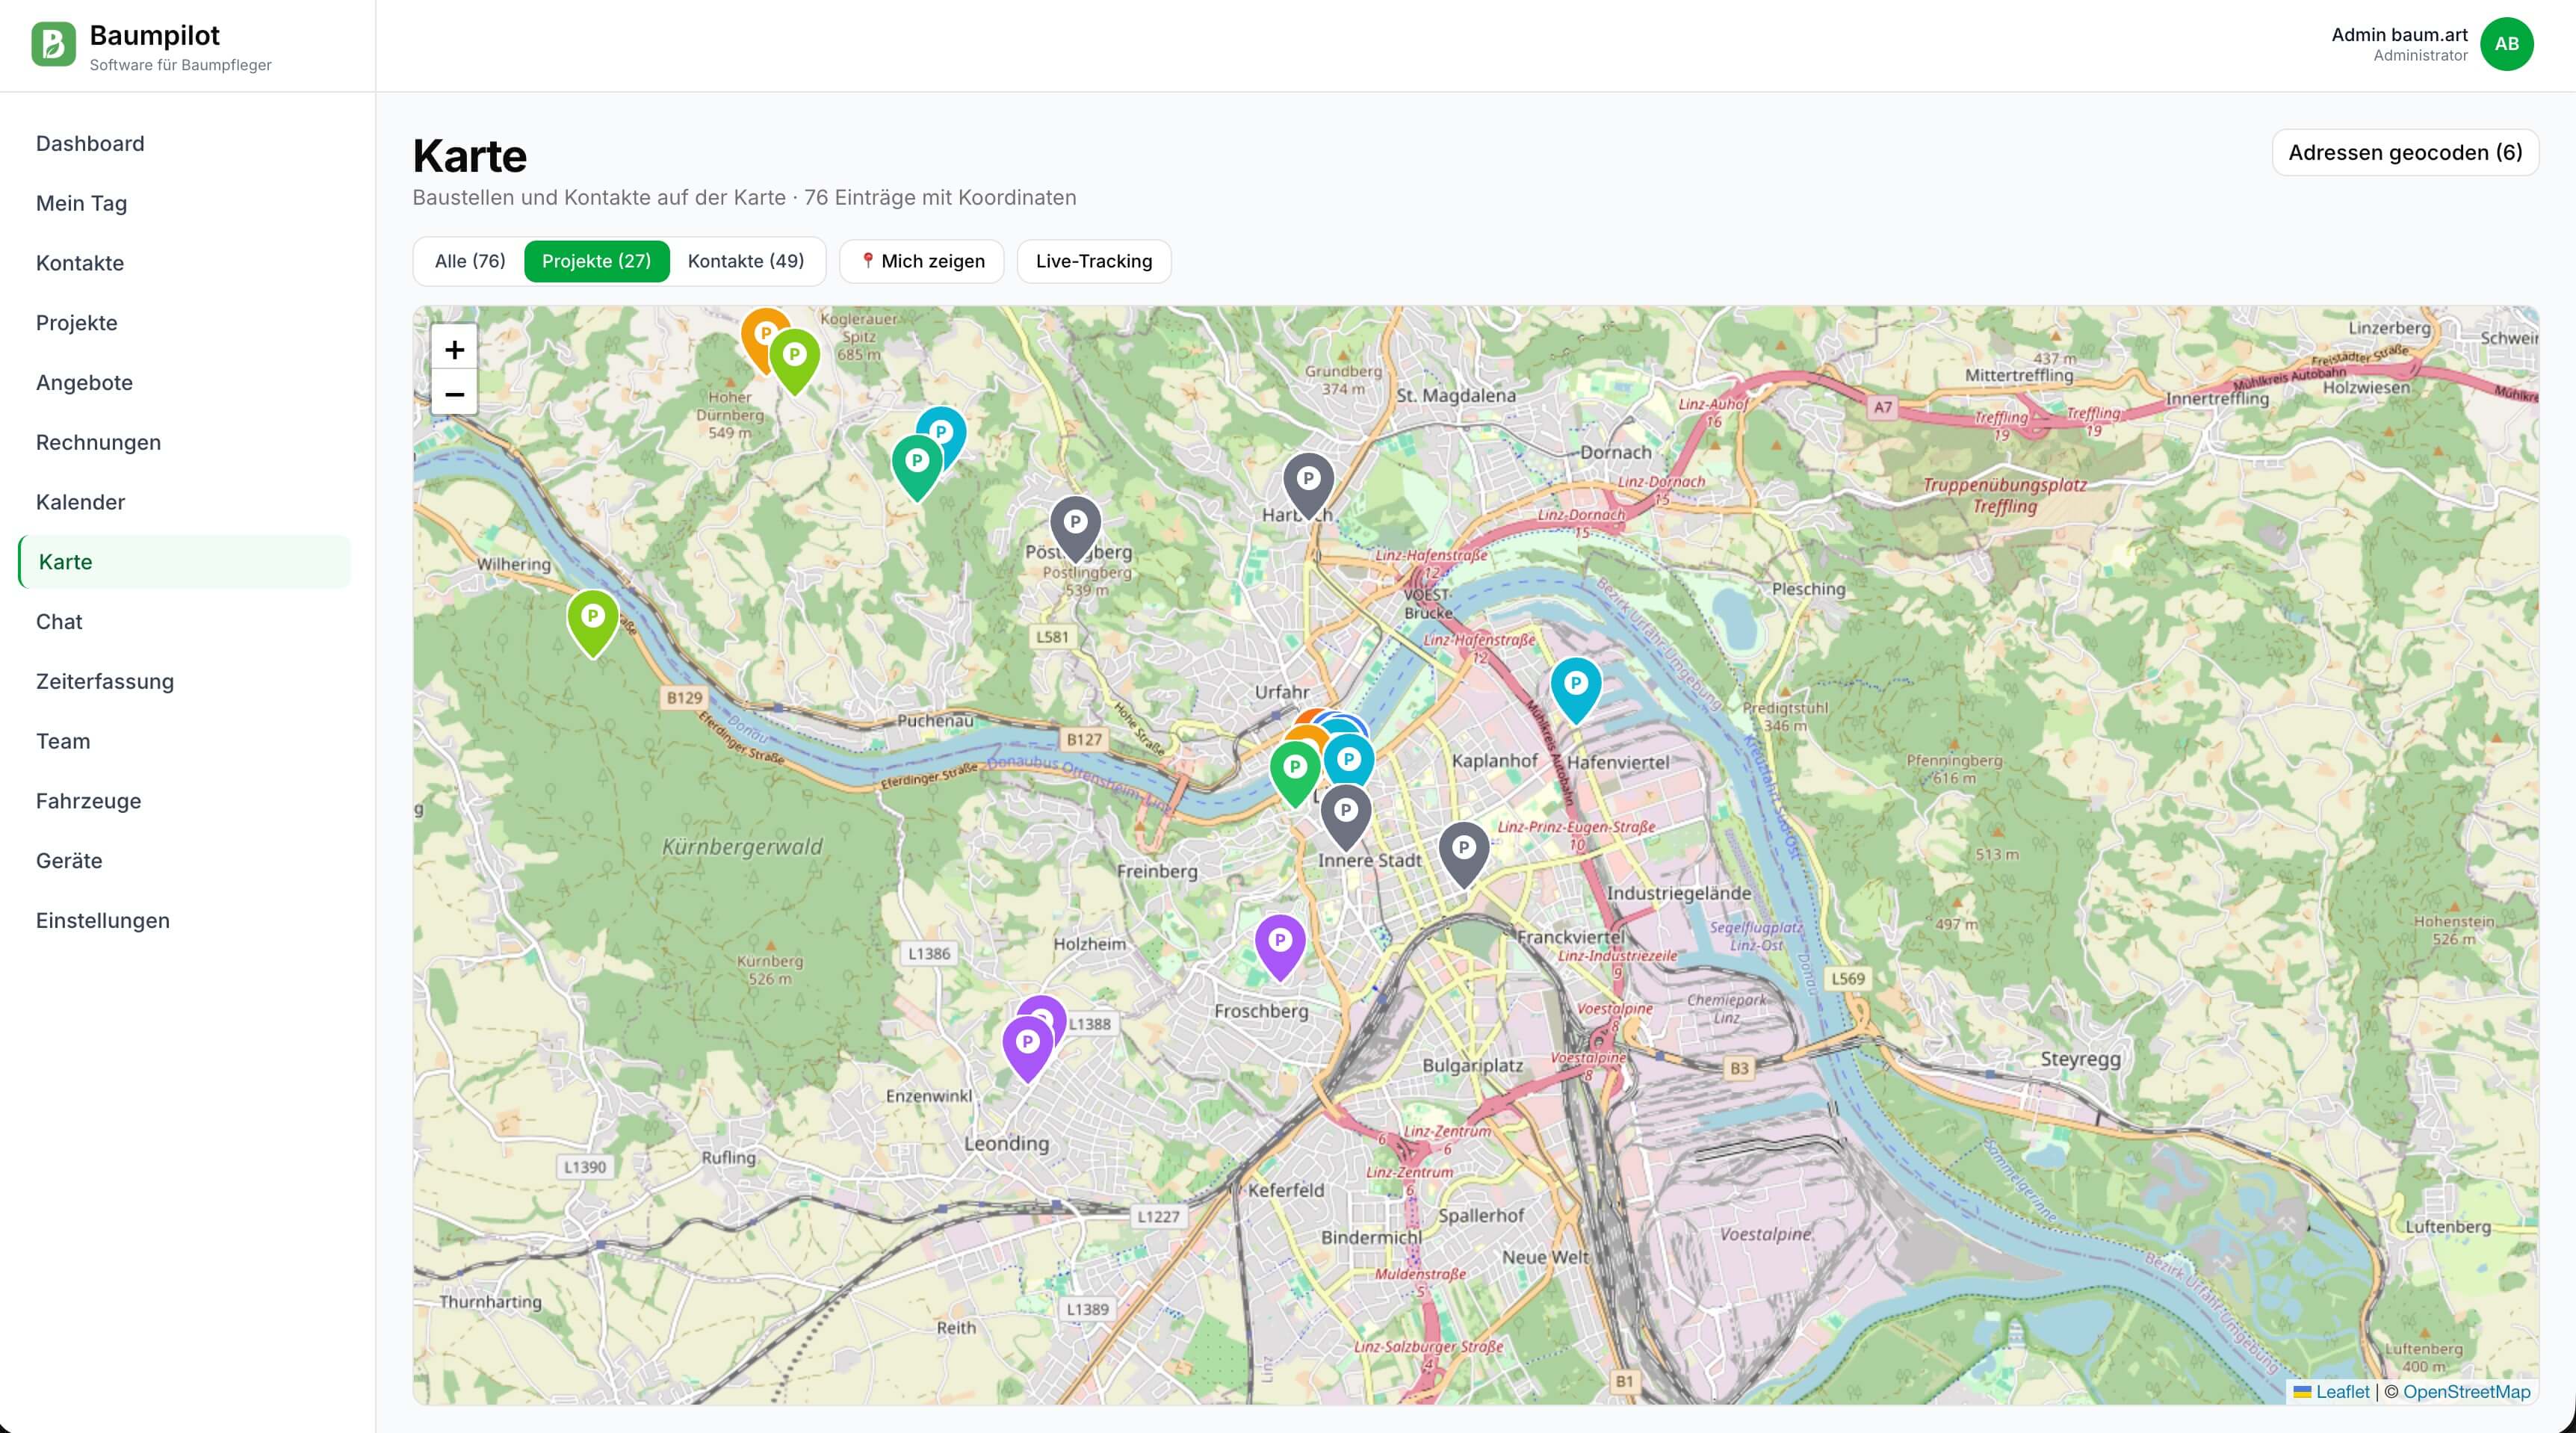Zoom in the map with plus button
This screenshot has width=2576, height=1433.
tap(454, 349)
